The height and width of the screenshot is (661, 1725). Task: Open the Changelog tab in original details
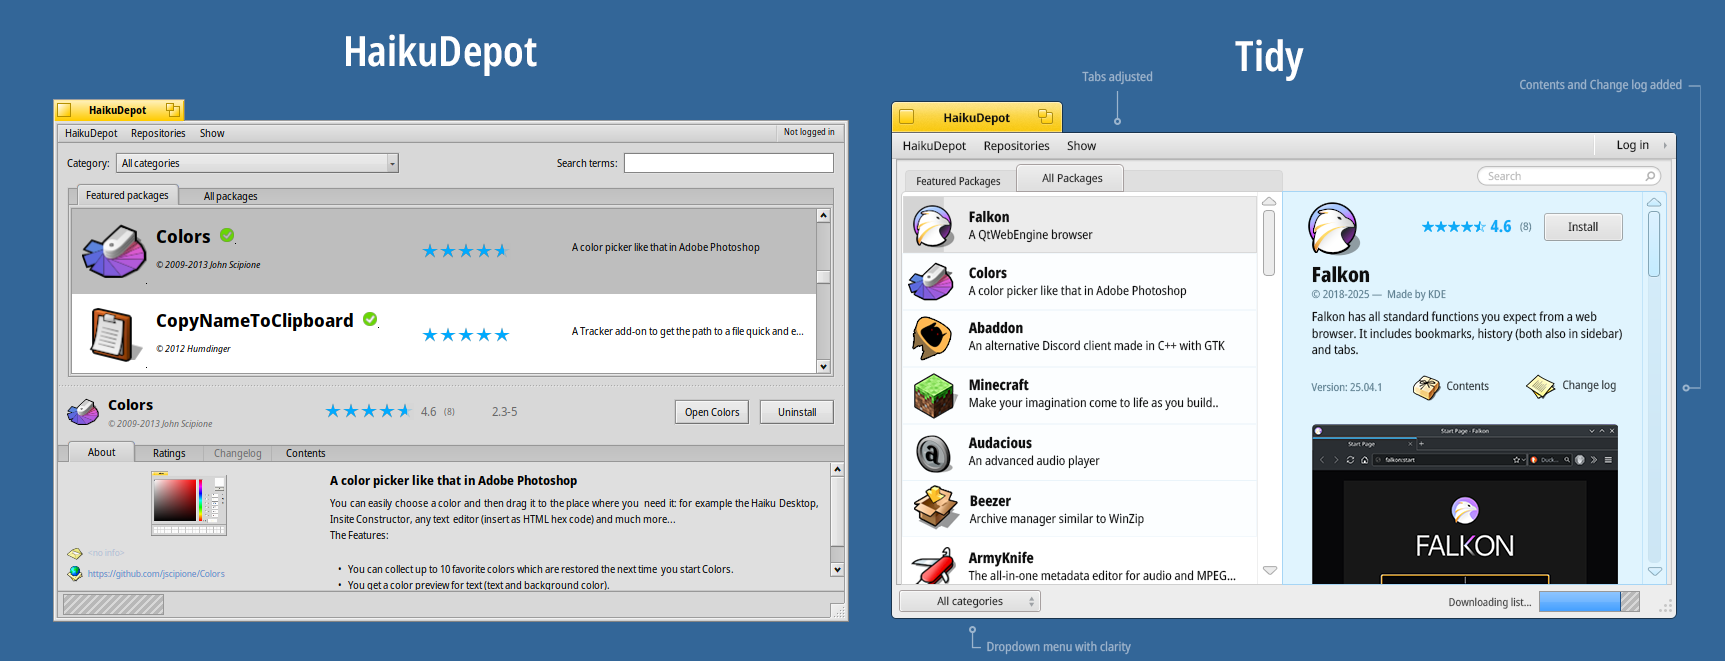[238, 453]
